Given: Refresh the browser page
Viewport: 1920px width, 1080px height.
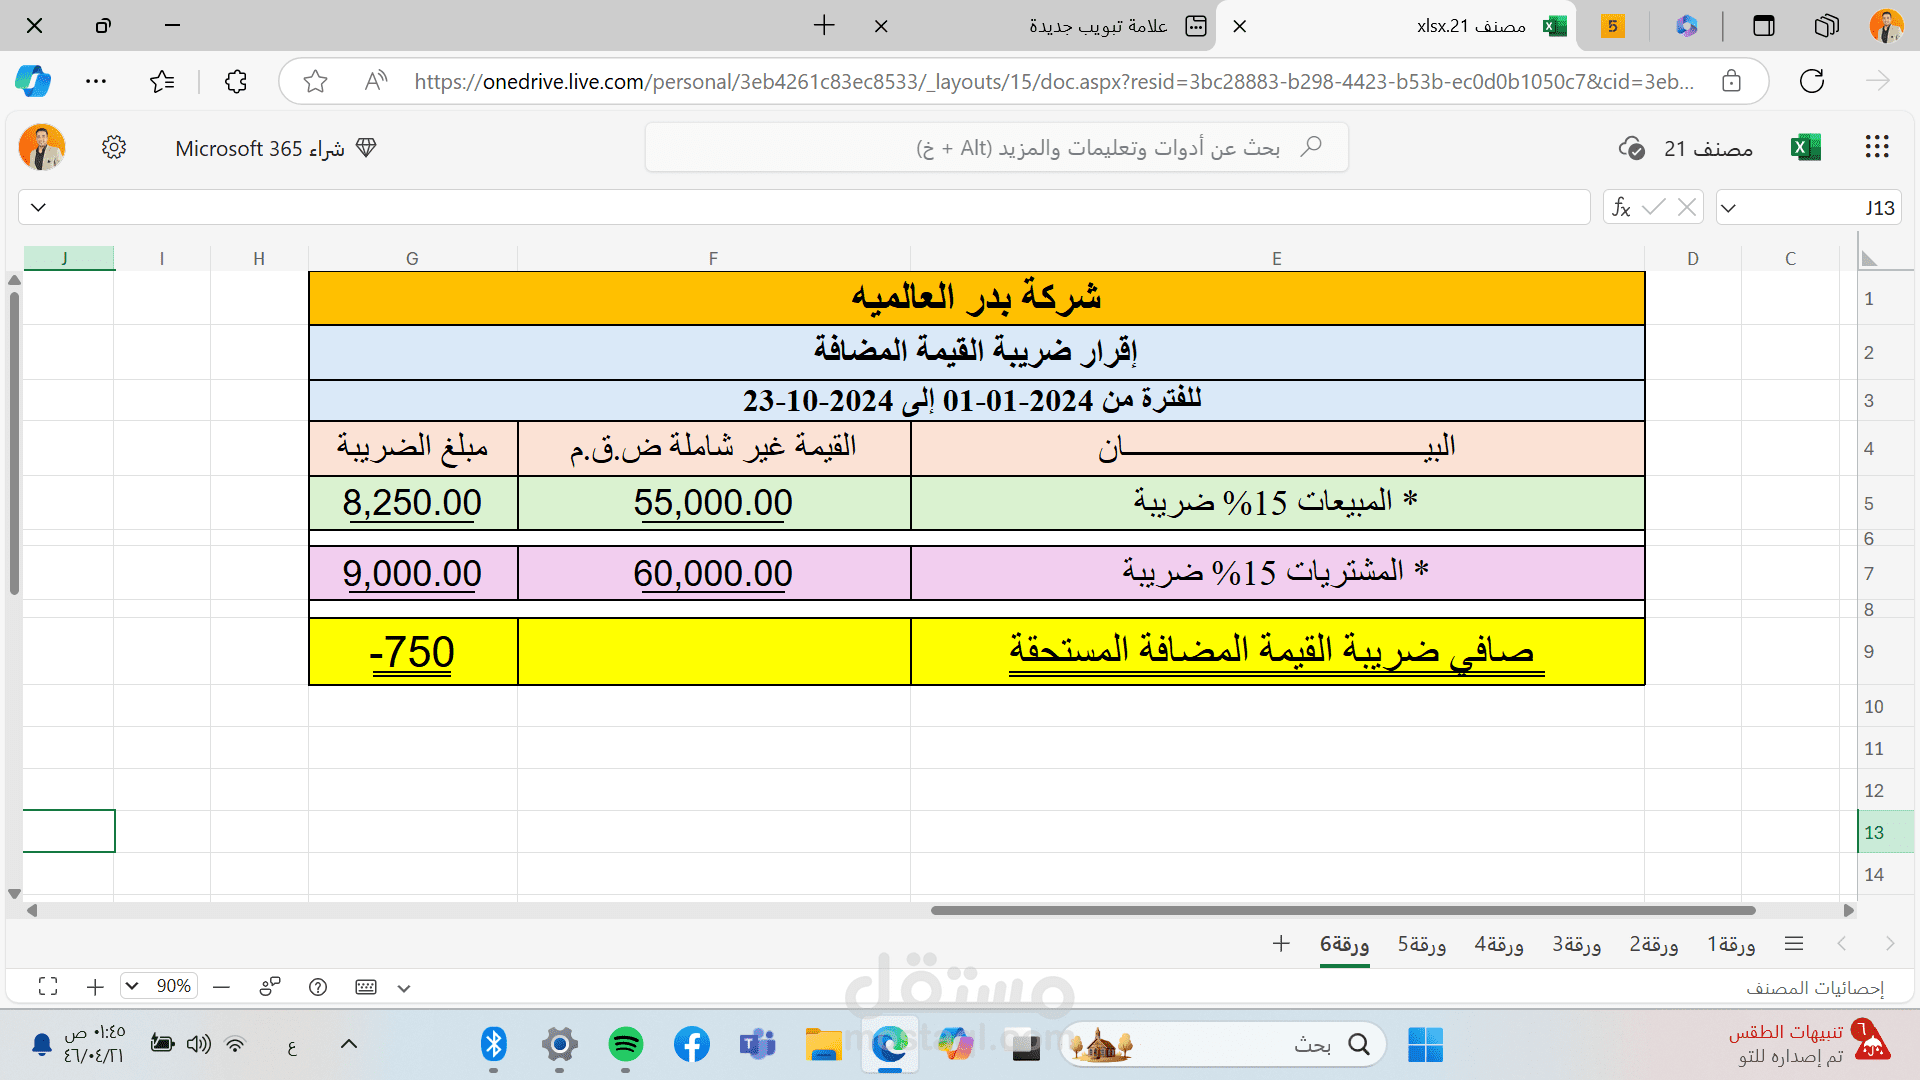Looking at the screenshot, I should click(x=1812, y=81).
